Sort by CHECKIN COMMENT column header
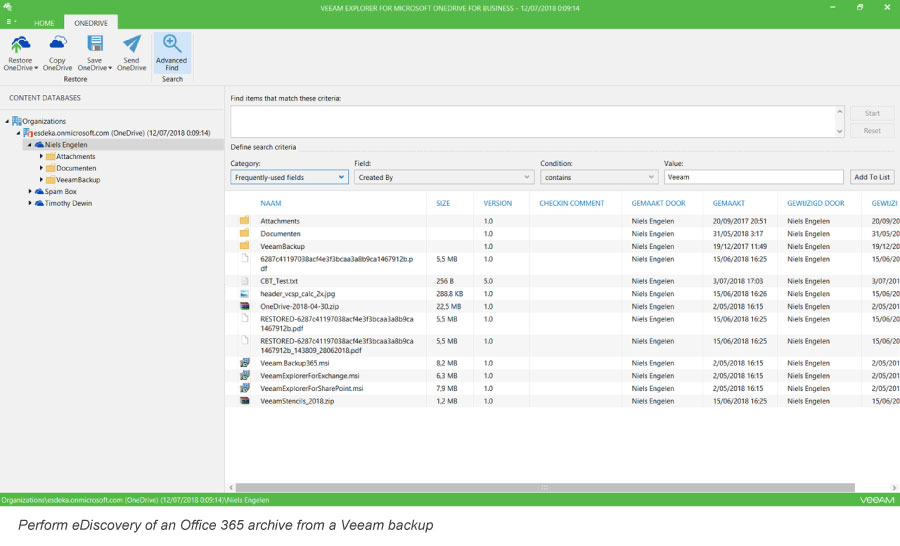This screenshot has height=546, width=900. pyautogui.click(x=572, y=203)
